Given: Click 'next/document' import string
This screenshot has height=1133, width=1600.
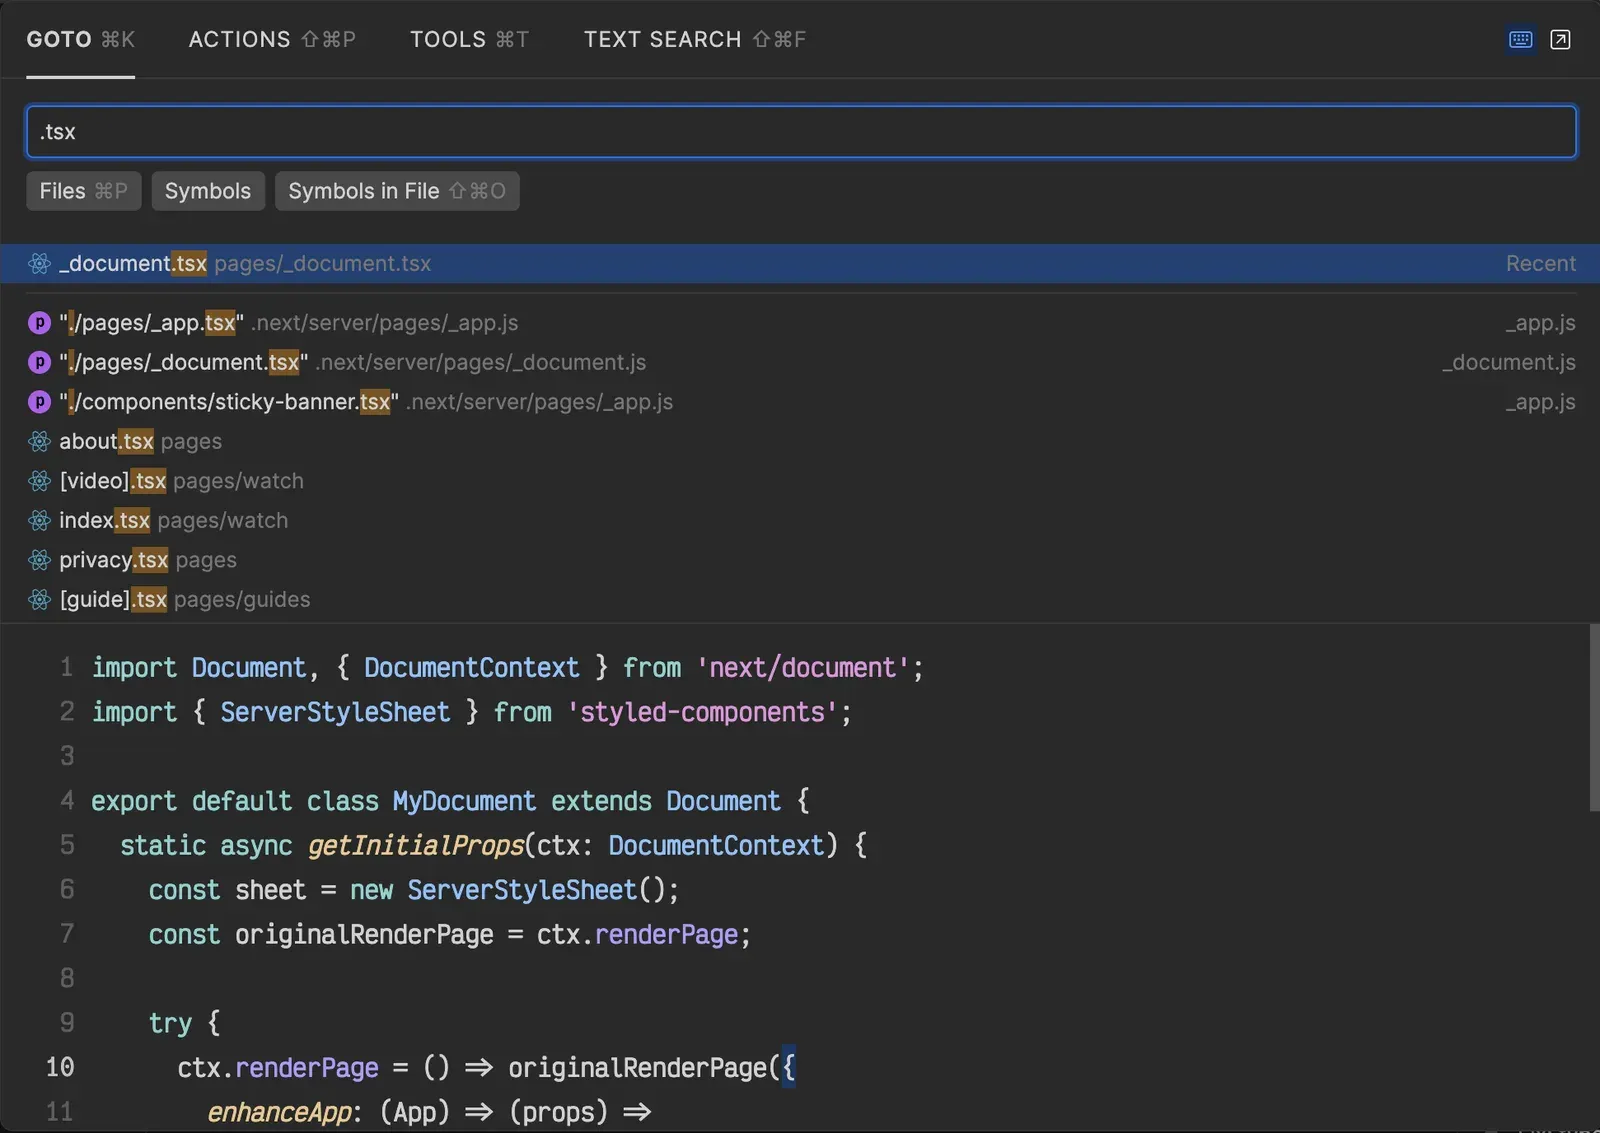Looking at the screenshot, I should click(803, 668).
